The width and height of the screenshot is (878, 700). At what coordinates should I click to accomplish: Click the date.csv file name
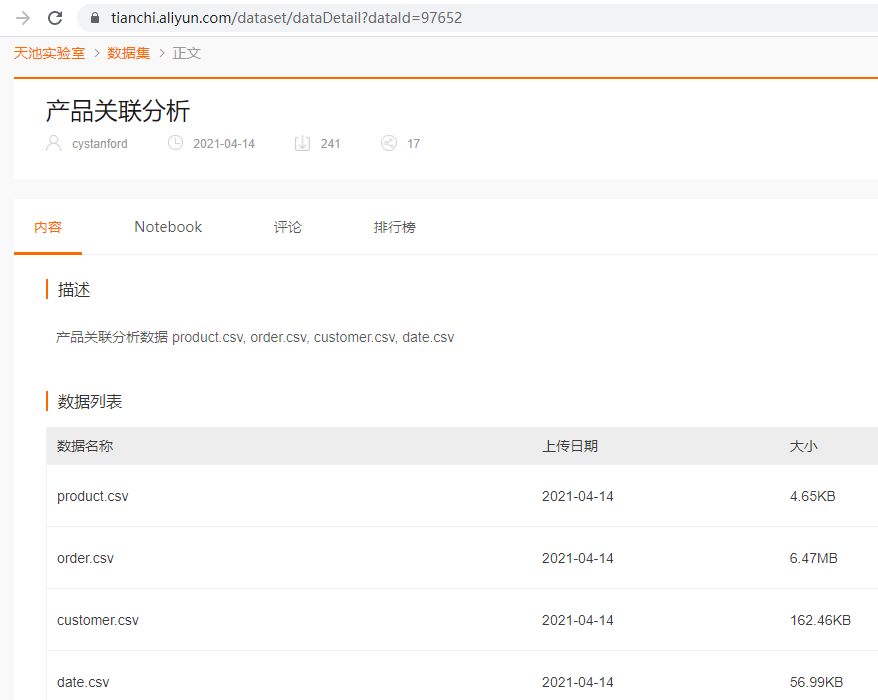83,682
